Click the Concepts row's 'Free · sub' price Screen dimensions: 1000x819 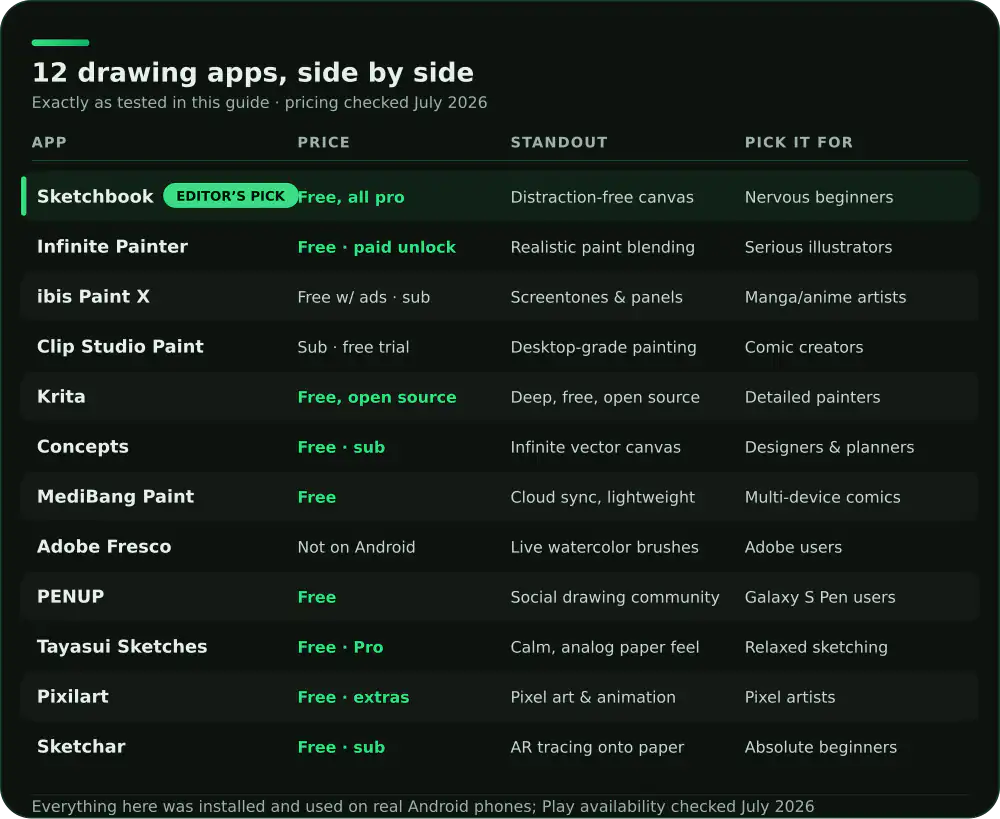click(341, 447)
